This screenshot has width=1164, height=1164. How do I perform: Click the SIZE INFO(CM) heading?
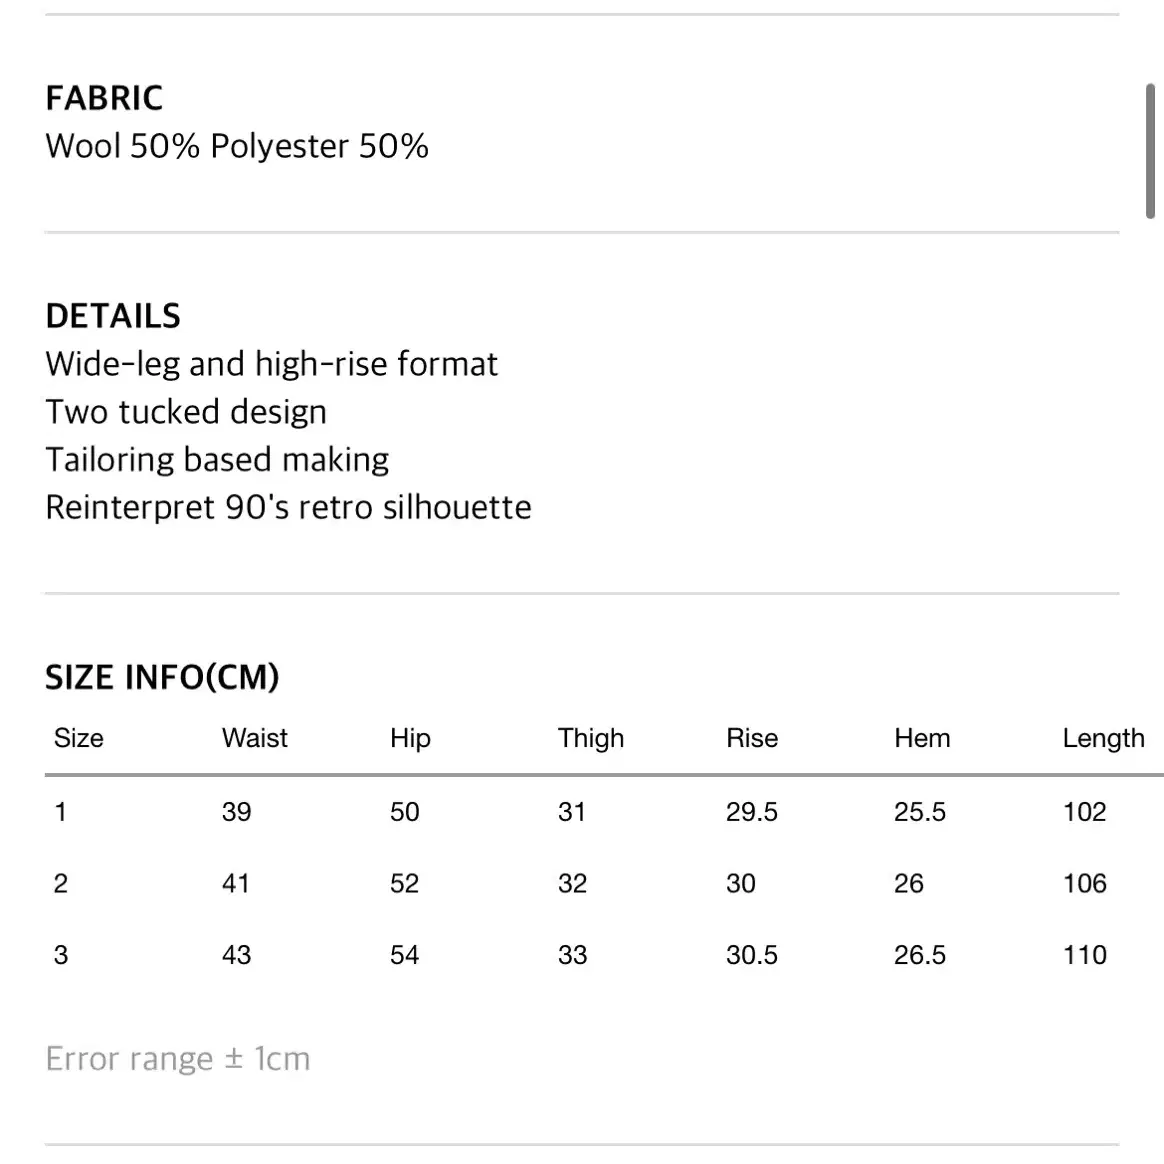point(162,677)
